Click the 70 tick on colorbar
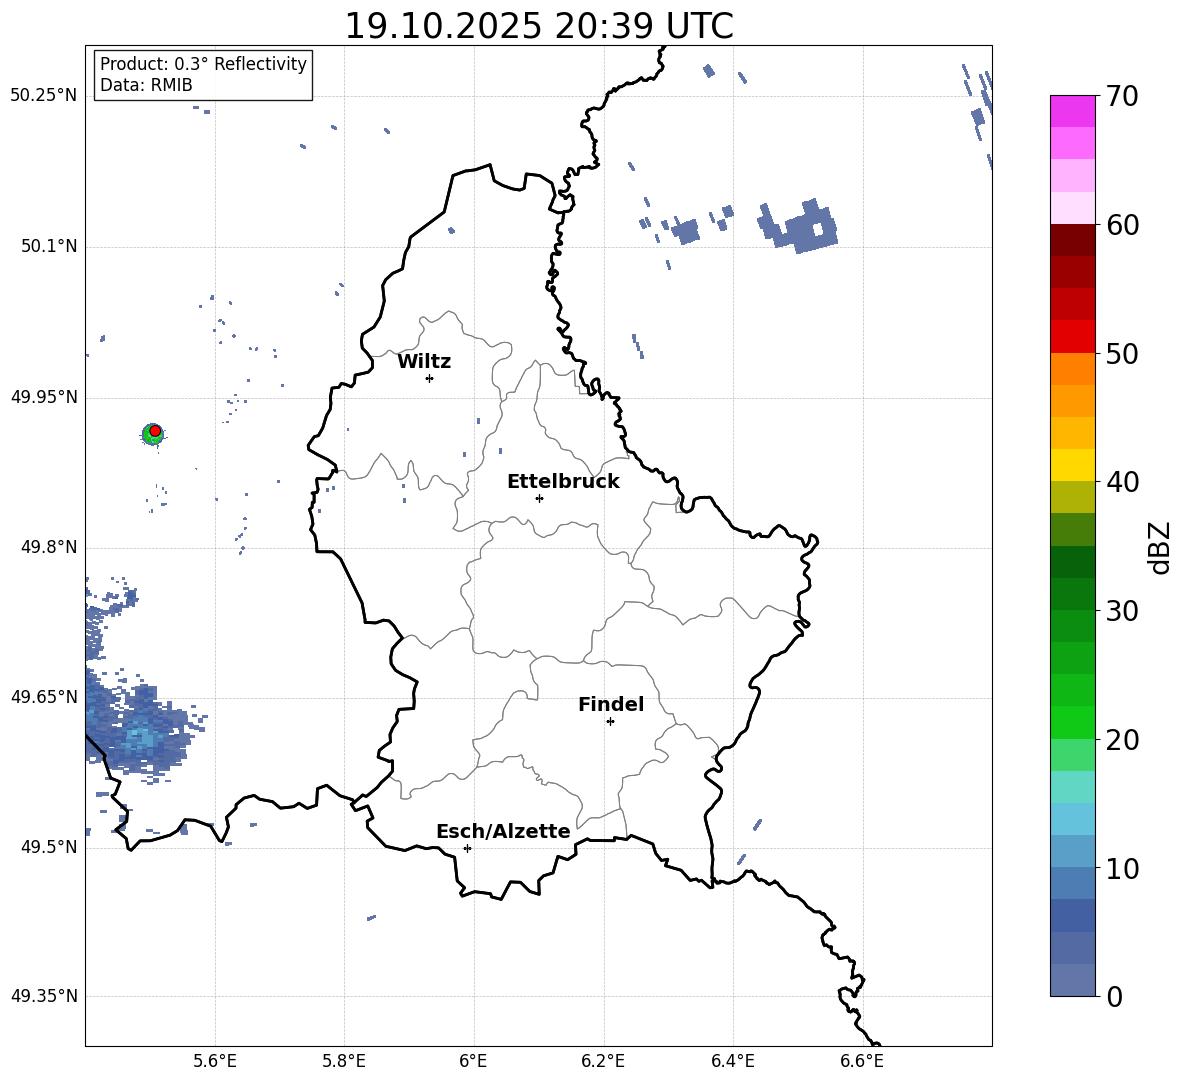This screenshot has width=1184, height=1081. pos(1122,97)
